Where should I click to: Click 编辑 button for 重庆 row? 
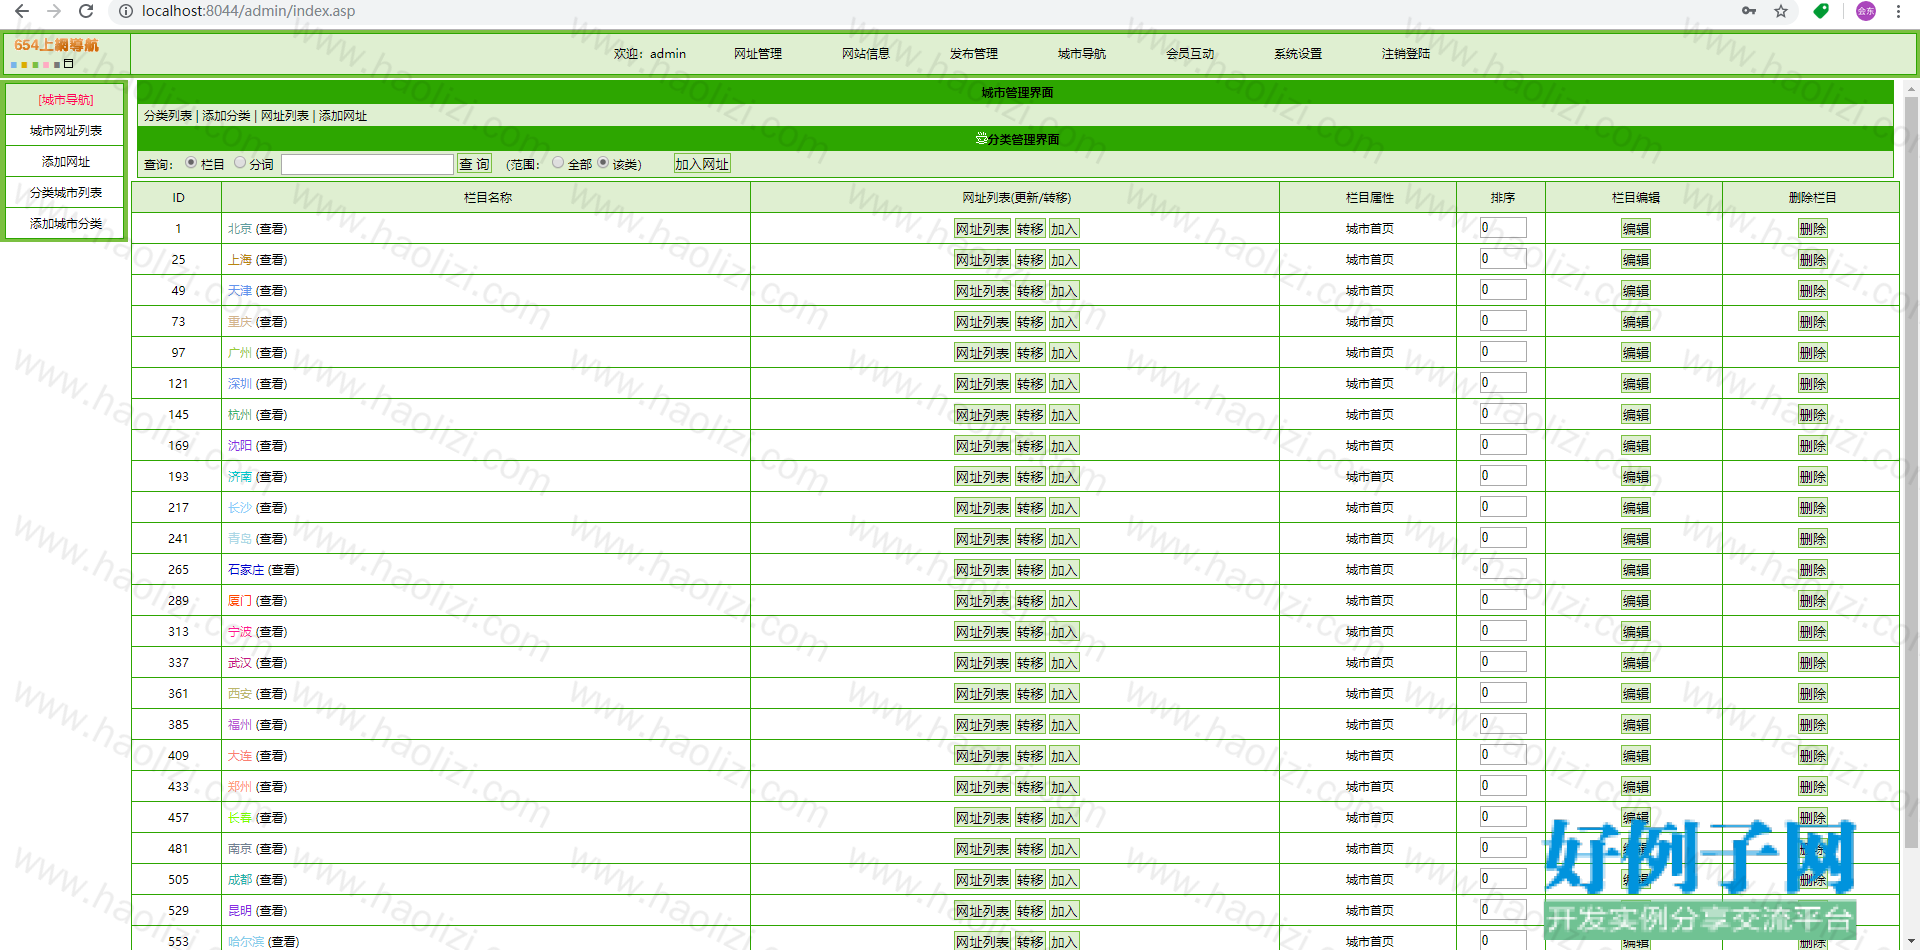point(1636,322)
